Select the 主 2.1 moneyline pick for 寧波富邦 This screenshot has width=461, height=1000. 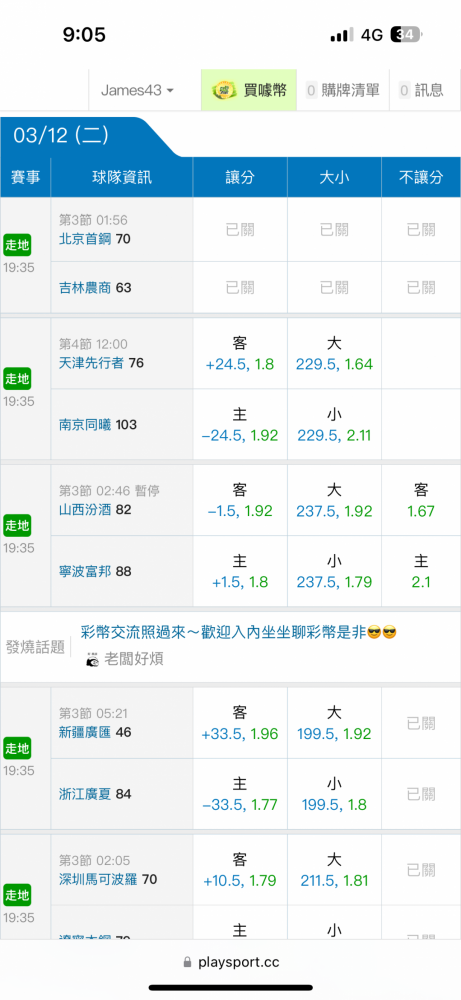coord(421,571)
